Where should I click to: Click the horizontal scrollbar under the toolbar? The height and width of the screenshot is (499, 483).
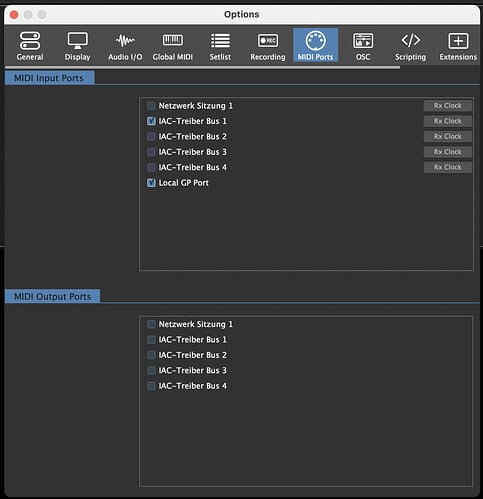[202, 67]
